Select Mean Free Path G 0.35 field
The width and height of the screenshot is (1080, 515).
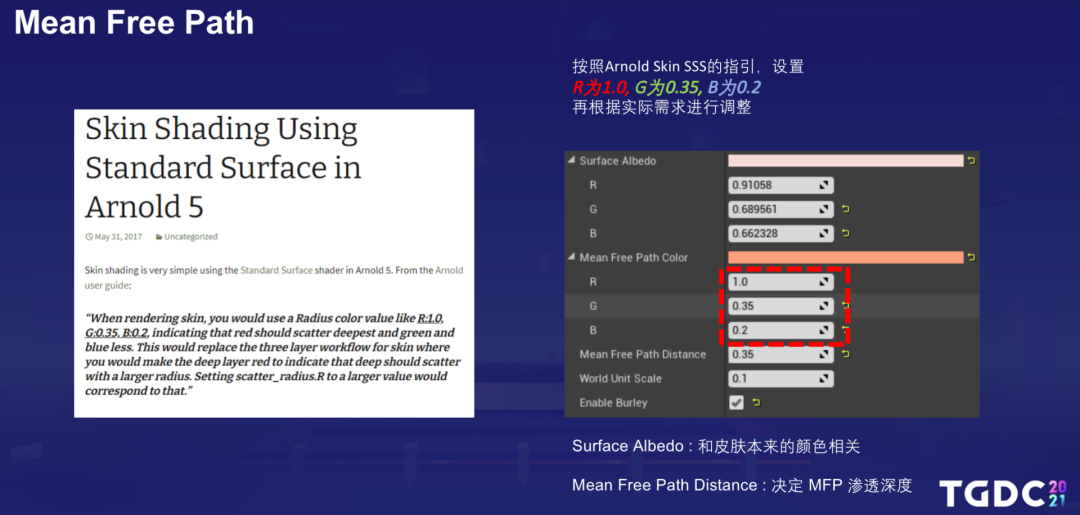tap(781, 306)
